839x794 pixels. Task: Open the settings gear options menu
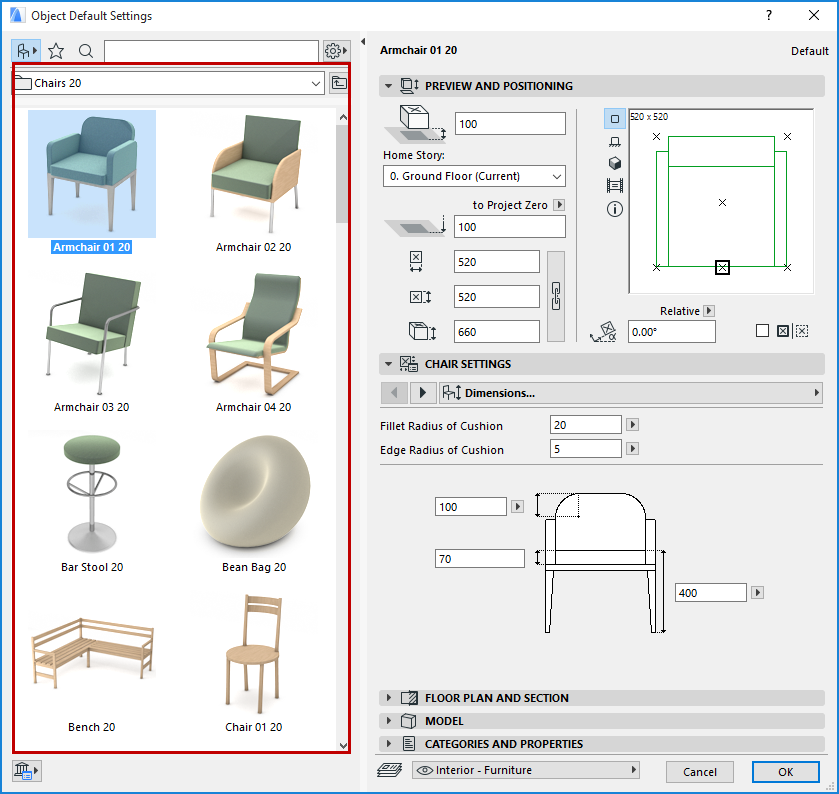coord(336,50)
